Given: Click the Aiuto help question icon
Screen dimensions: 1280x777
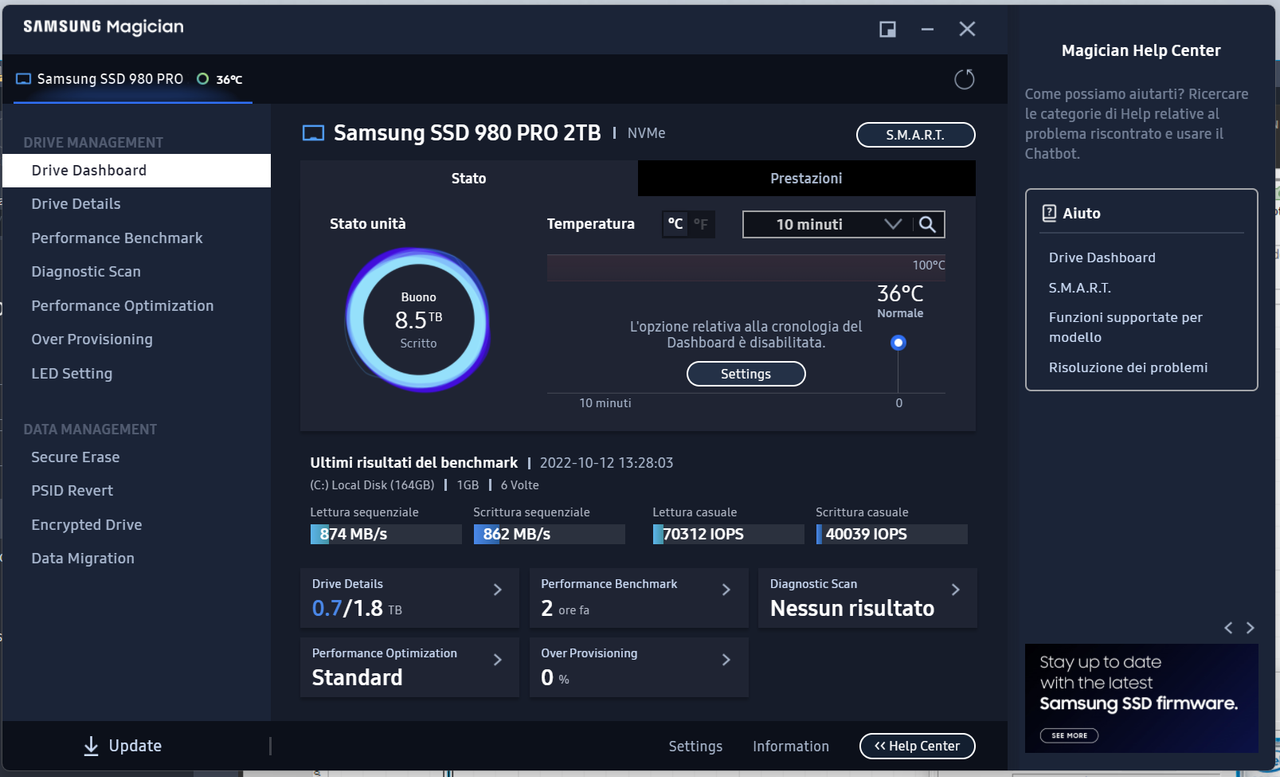Looking at the screenshot, I should pos(1049,213).
